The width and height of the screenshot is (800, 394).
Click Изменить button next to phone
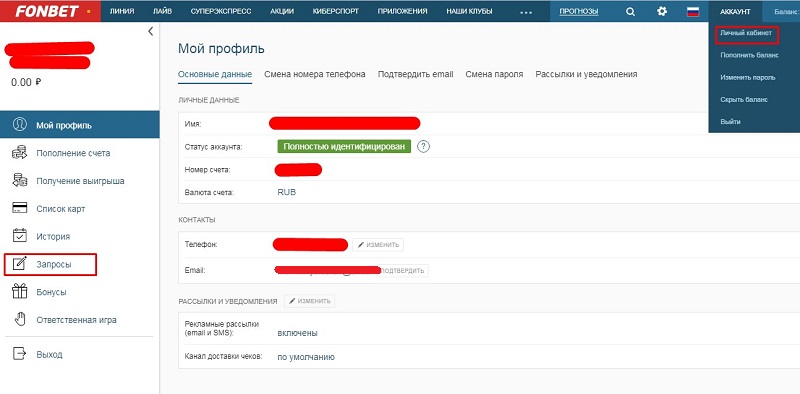(378, 245)
